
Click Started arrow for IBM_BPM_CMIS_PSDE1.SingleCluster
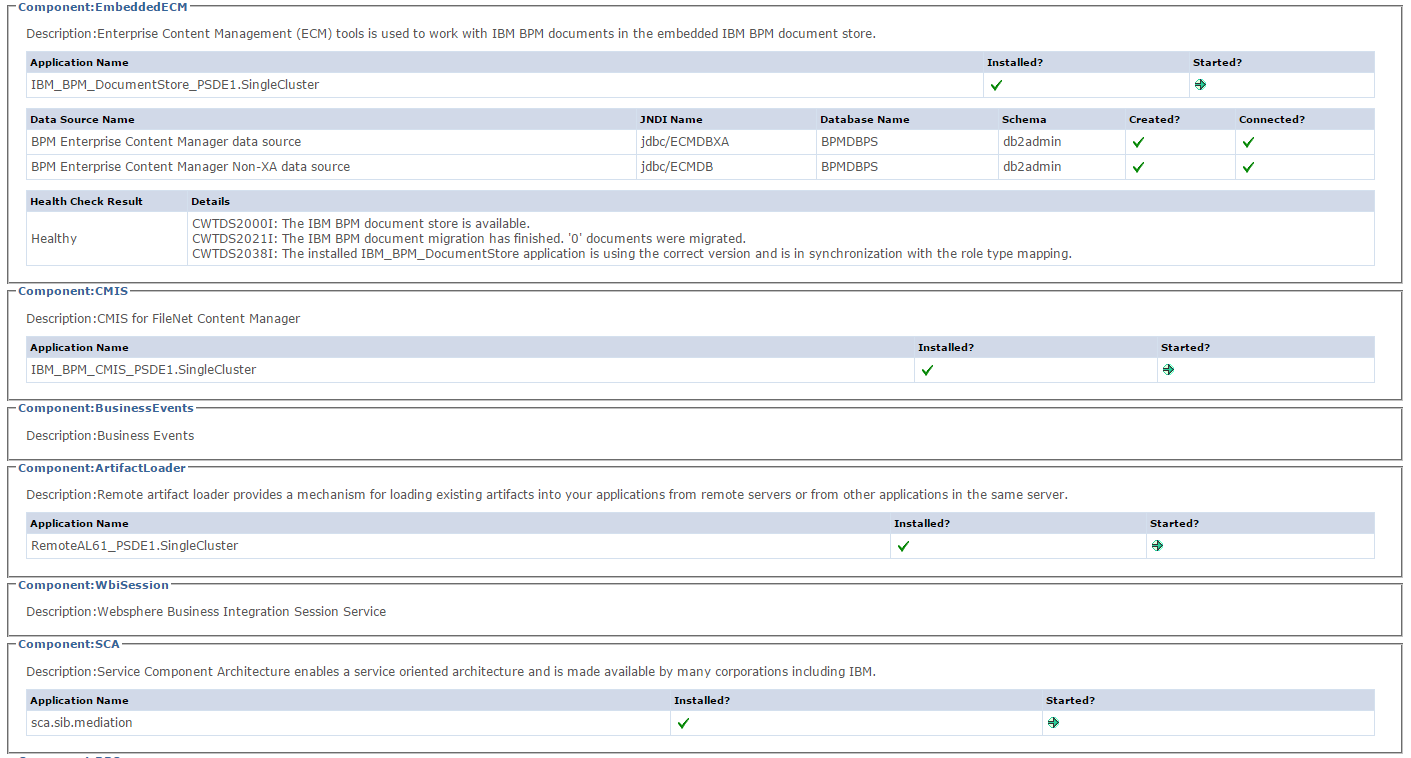click(x=1168, y=370)
